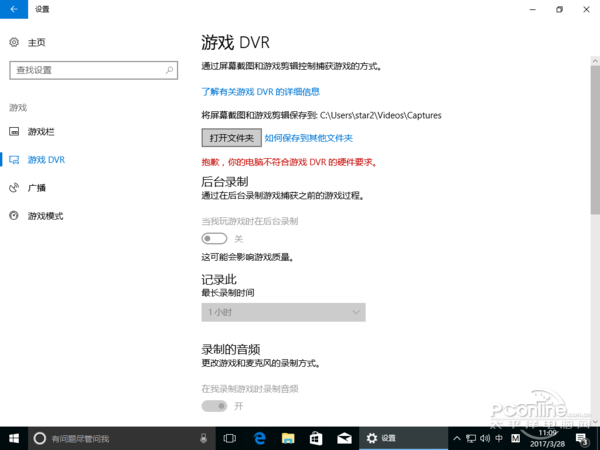Toggle record audio switch (开)
The width and height of the screenshot is (600, 450).
point(214,406)
